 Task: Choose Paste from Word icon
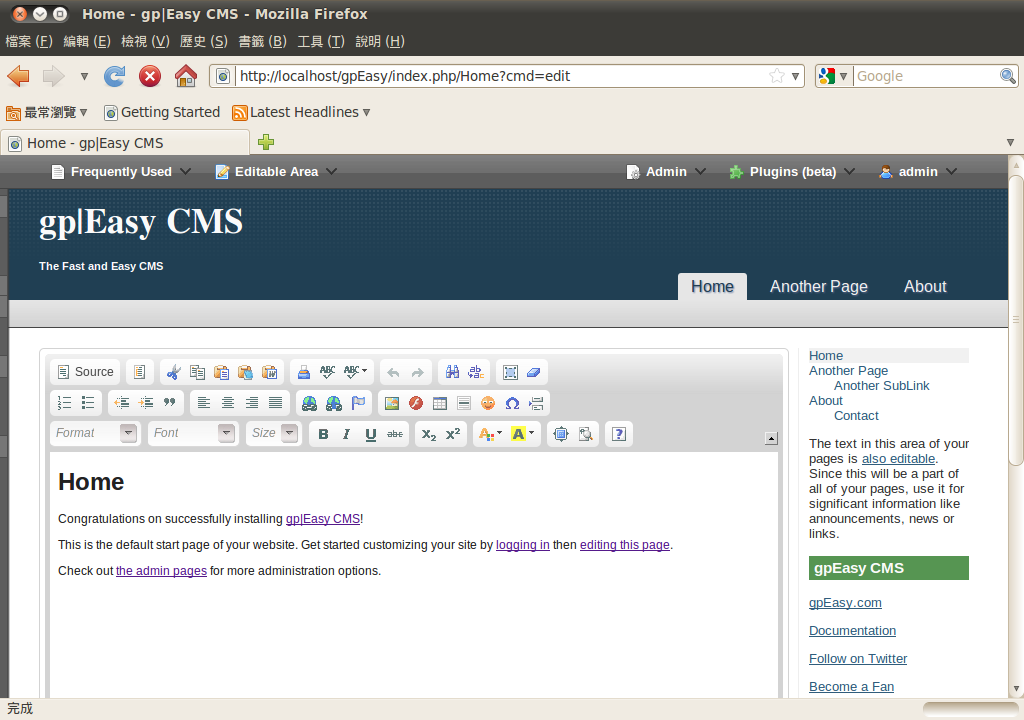pos(270,372)
